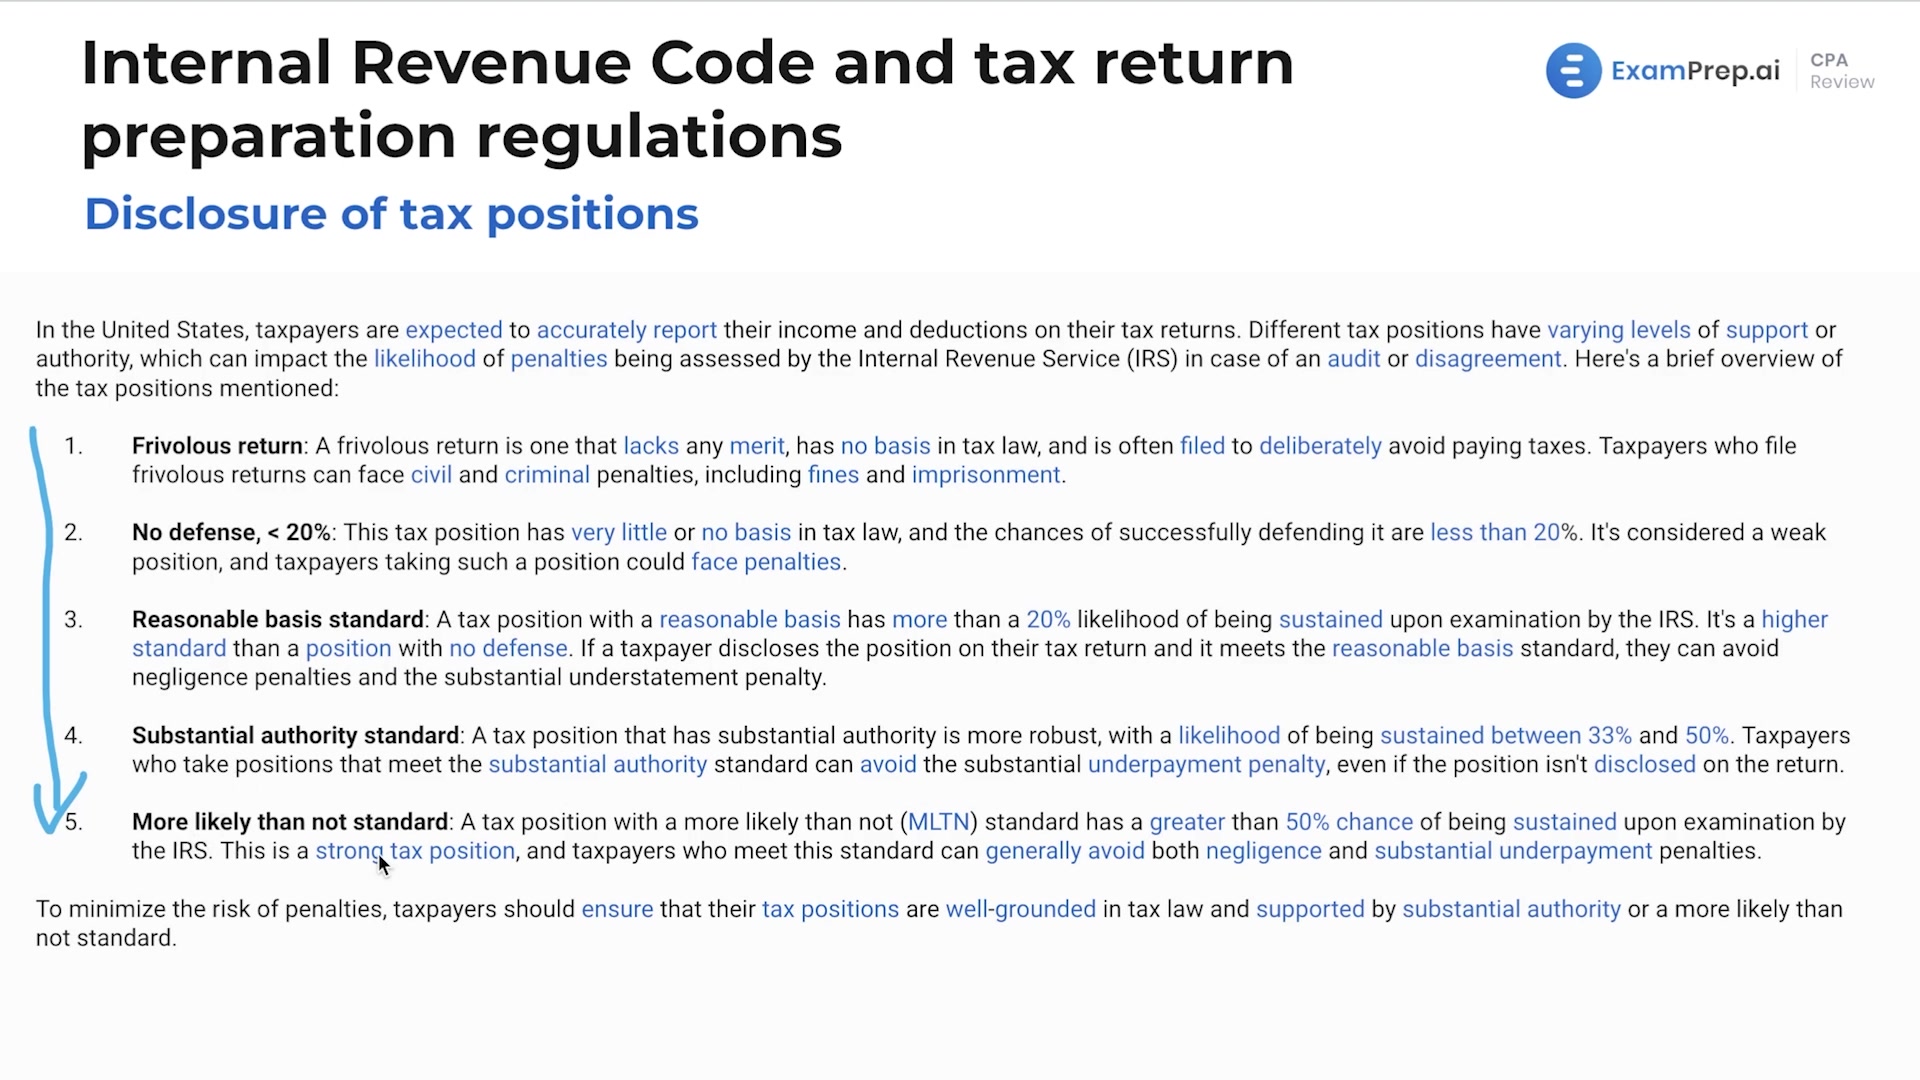The width and height of the screenshot is (1920, 1080).
Task: Click the ExamPrep.ai logo icon
Action: pos(1573,70)
